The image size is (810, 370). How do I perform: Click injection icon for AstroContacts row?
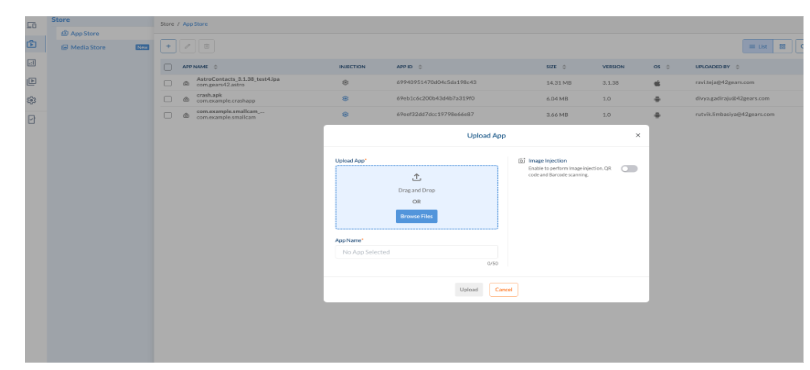pyautogui.click(x=345, y=82)
